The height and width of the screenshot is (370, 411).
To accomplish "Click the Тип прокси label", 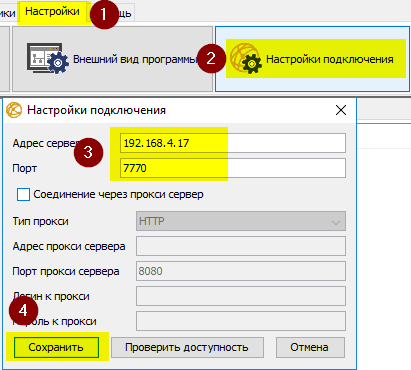I will pyautogui.click(x=41, y=221).
